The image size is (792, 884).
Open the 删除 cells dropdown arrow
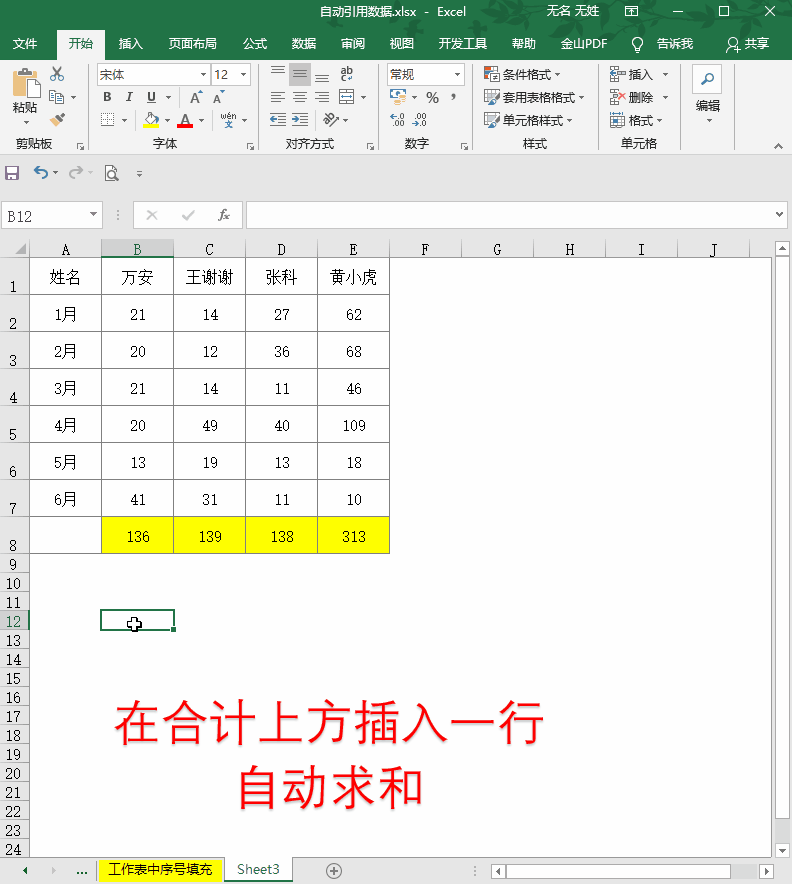(666, 98)
